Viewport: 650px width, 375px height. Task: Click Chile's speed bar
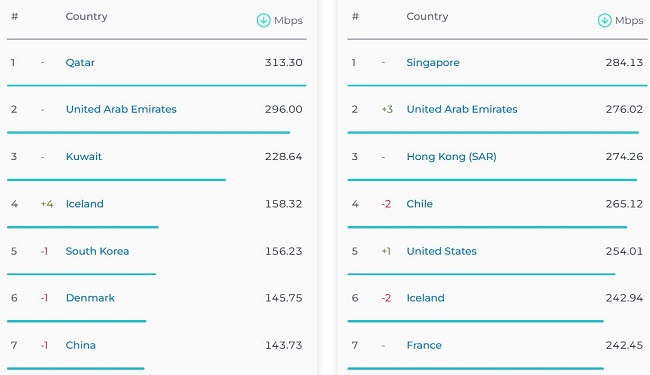click(x=487, y=227)
